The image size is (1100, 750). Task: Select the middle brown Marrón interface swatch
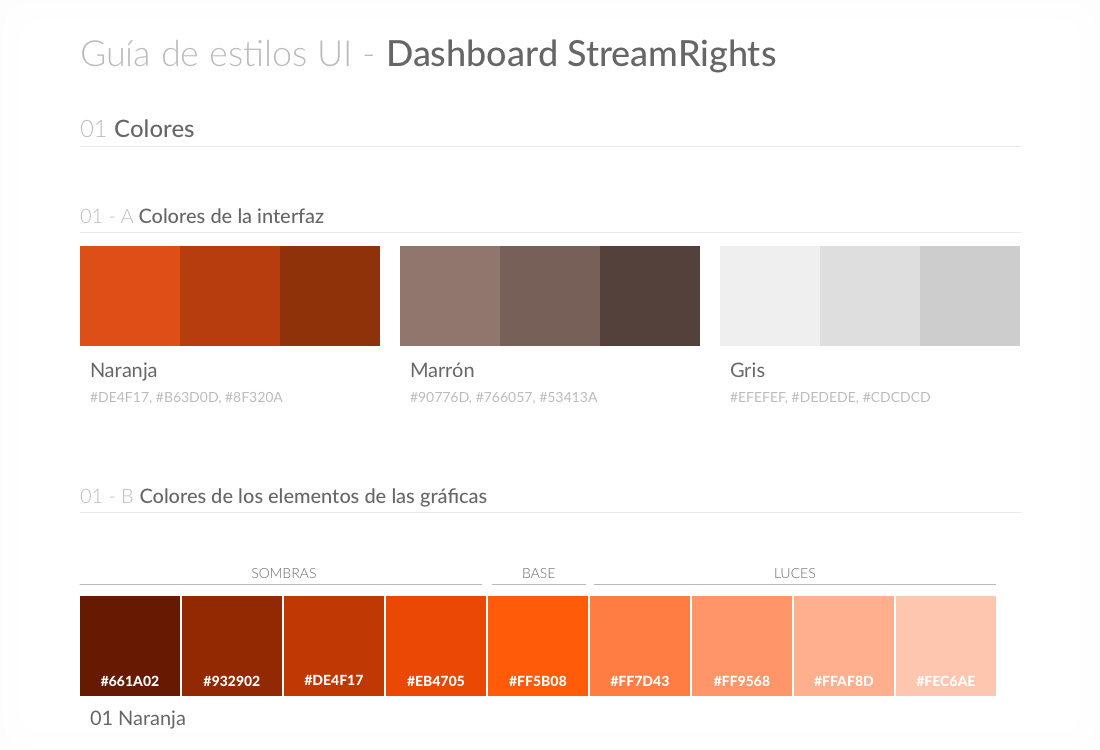coord(550,296)
